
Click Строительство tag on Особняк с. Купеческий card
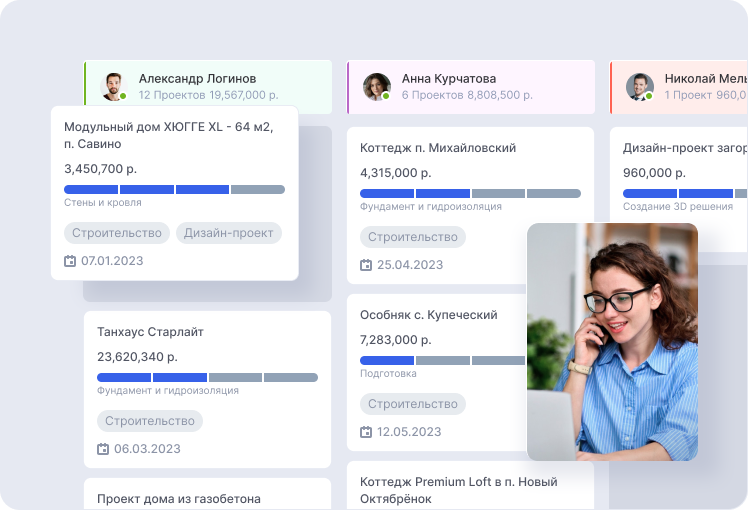[x=412, y=404]
